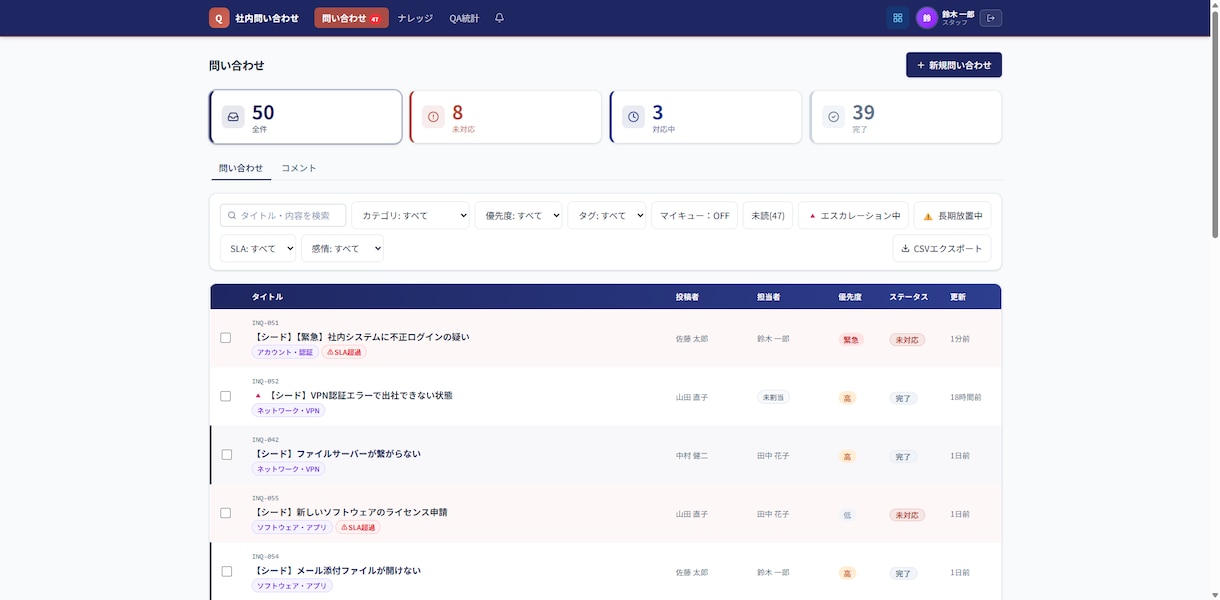Click the checkmark icon on 完了 card
Viewport: 1220px width, 600px height.
(x=833, y=117)
